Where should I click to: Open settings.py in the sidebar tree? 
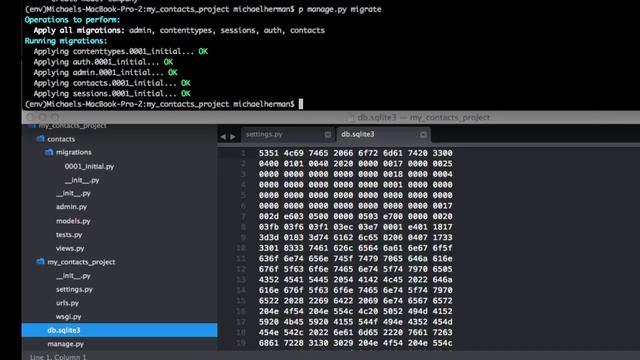pyautogui.click(x=74, y=289)
